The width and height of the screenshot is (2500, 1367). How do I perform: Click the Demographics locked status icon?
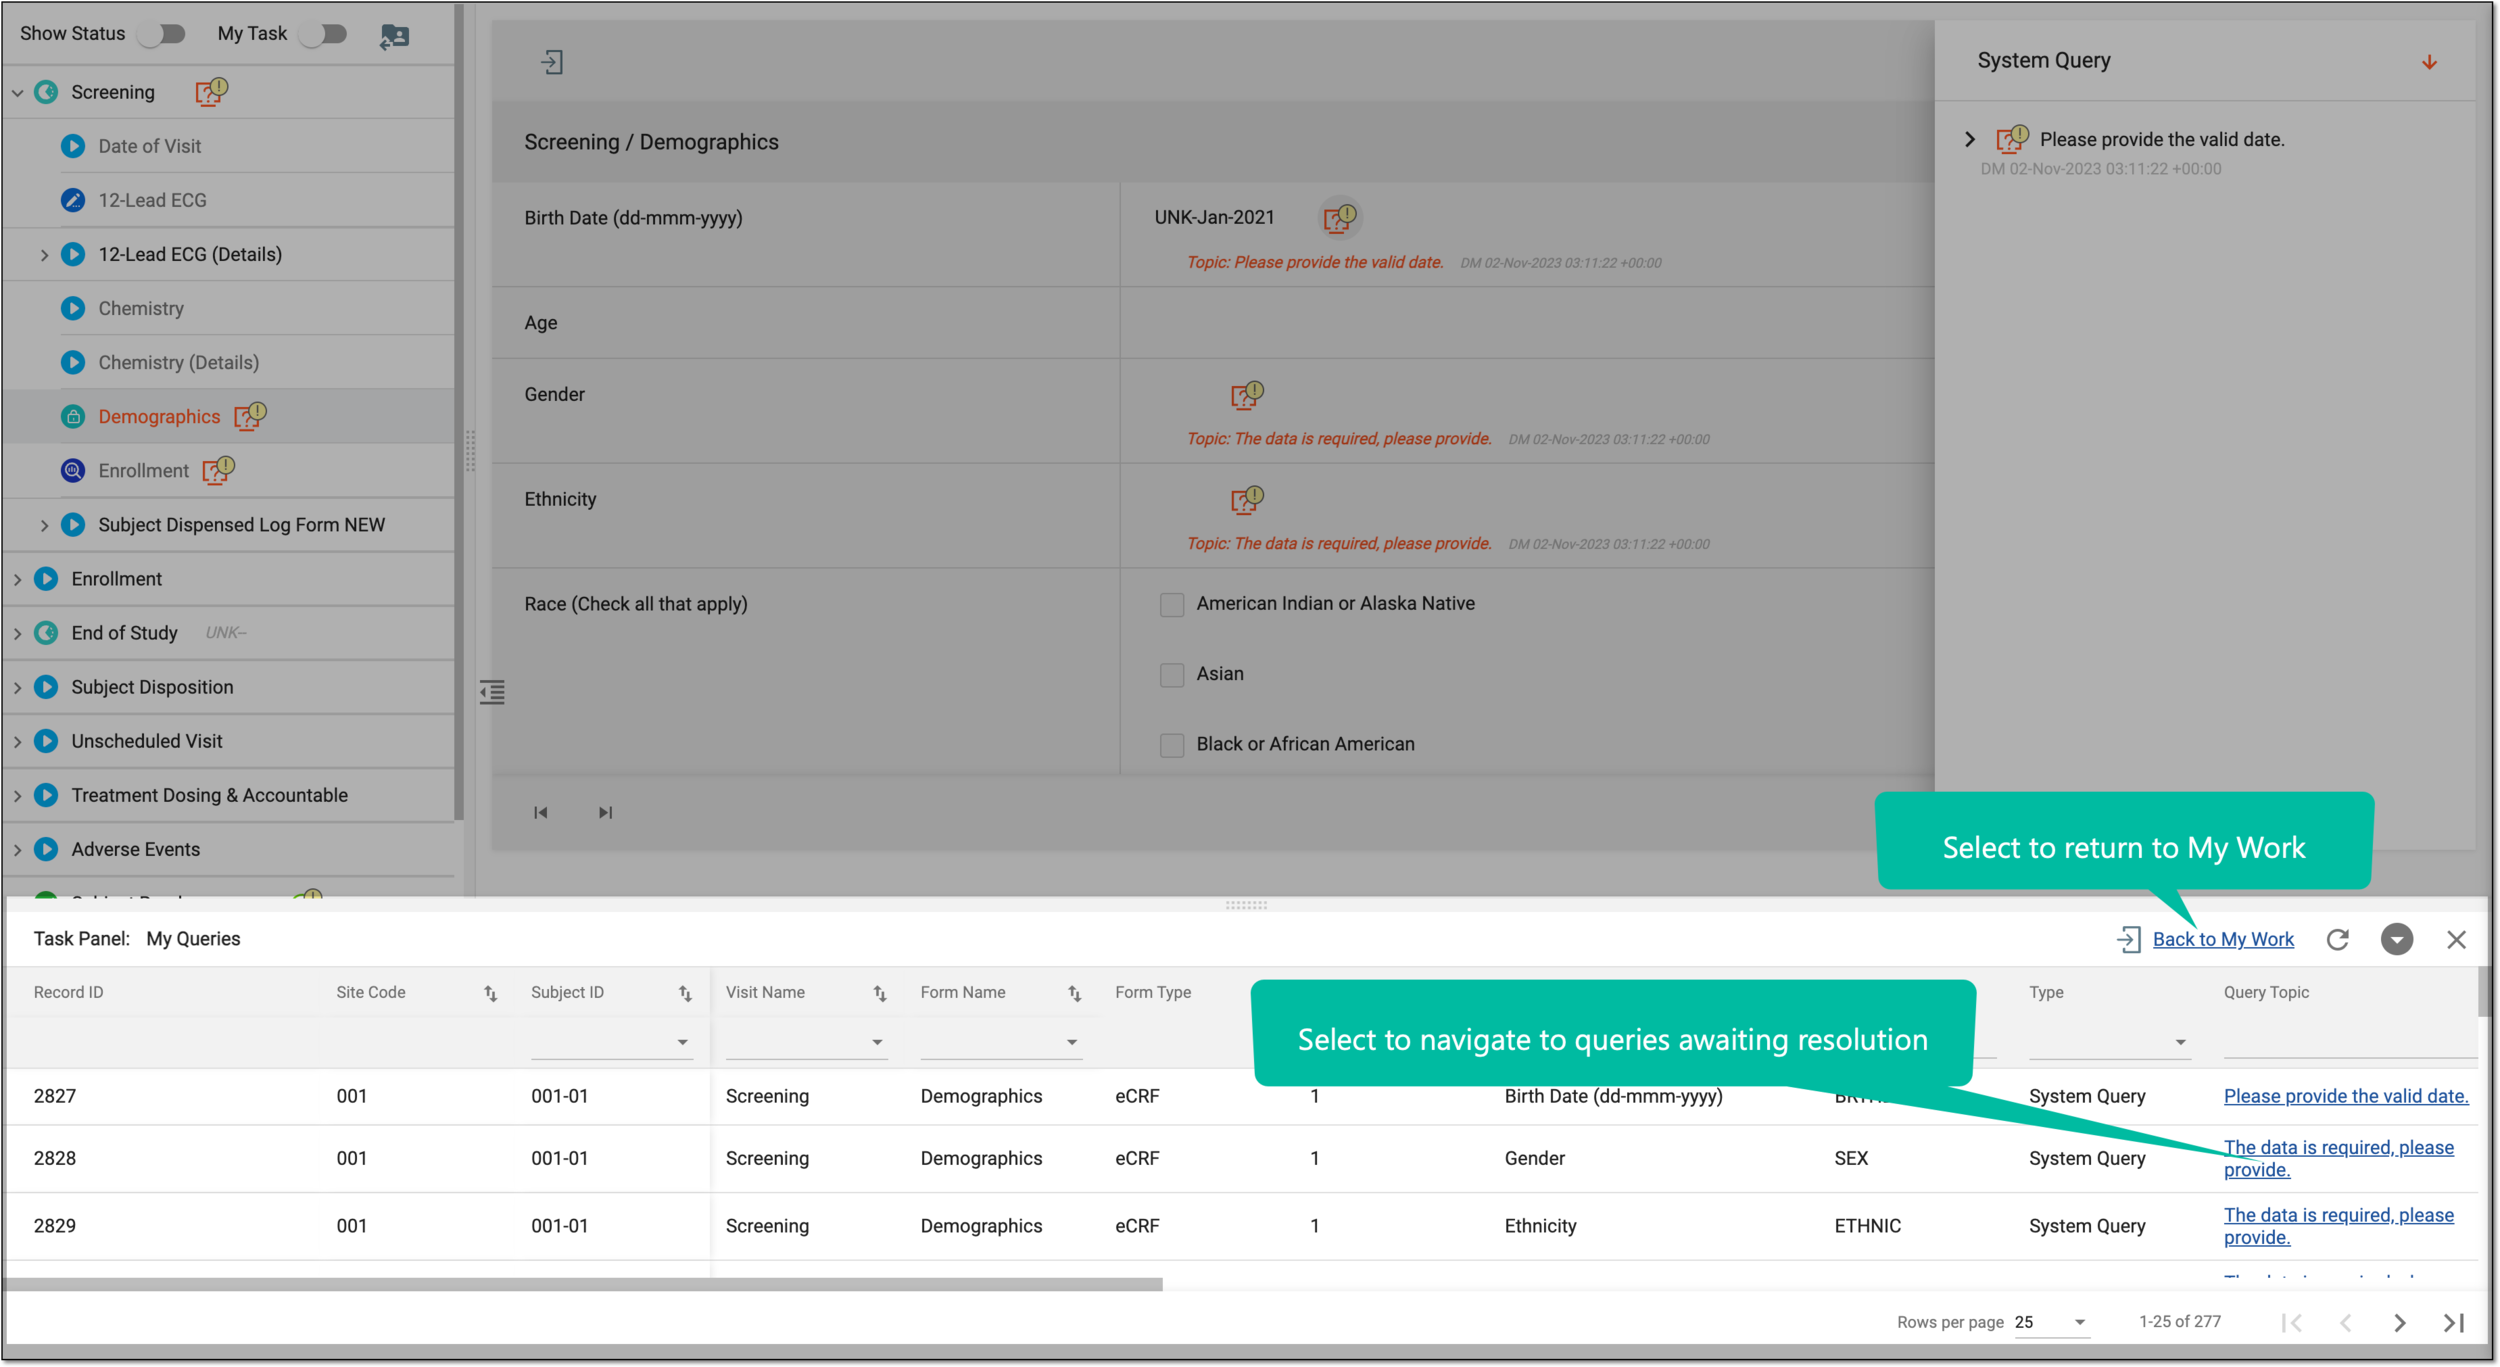[73, 416]
